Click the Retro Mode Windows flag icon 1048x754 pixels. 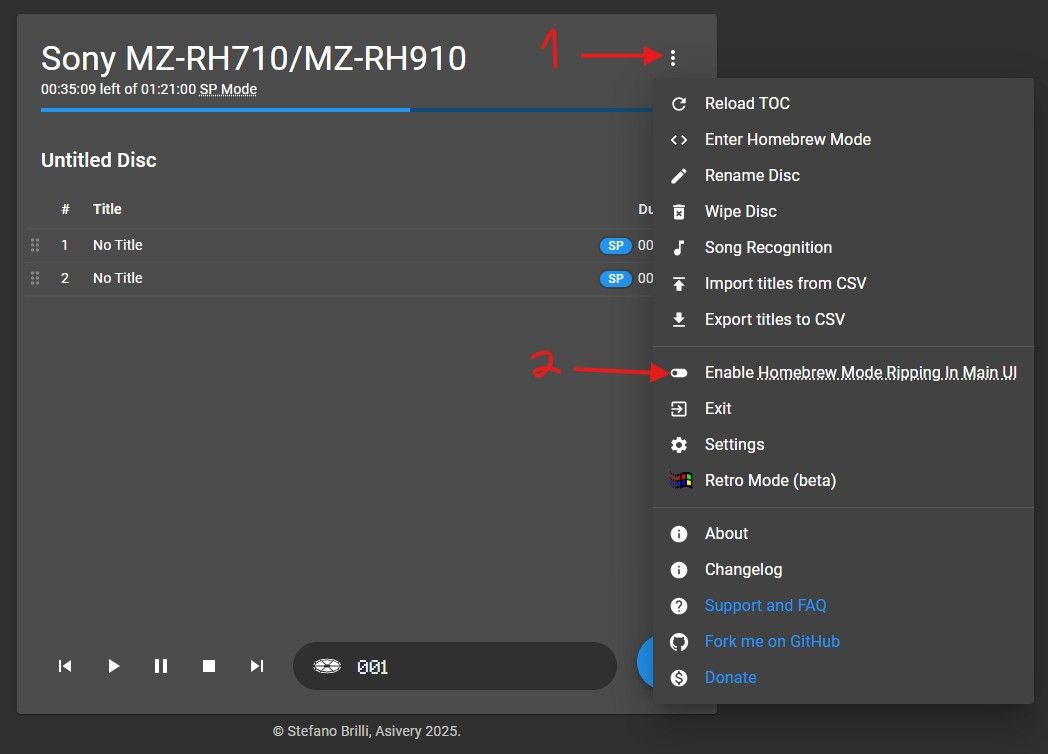[680, 481]
